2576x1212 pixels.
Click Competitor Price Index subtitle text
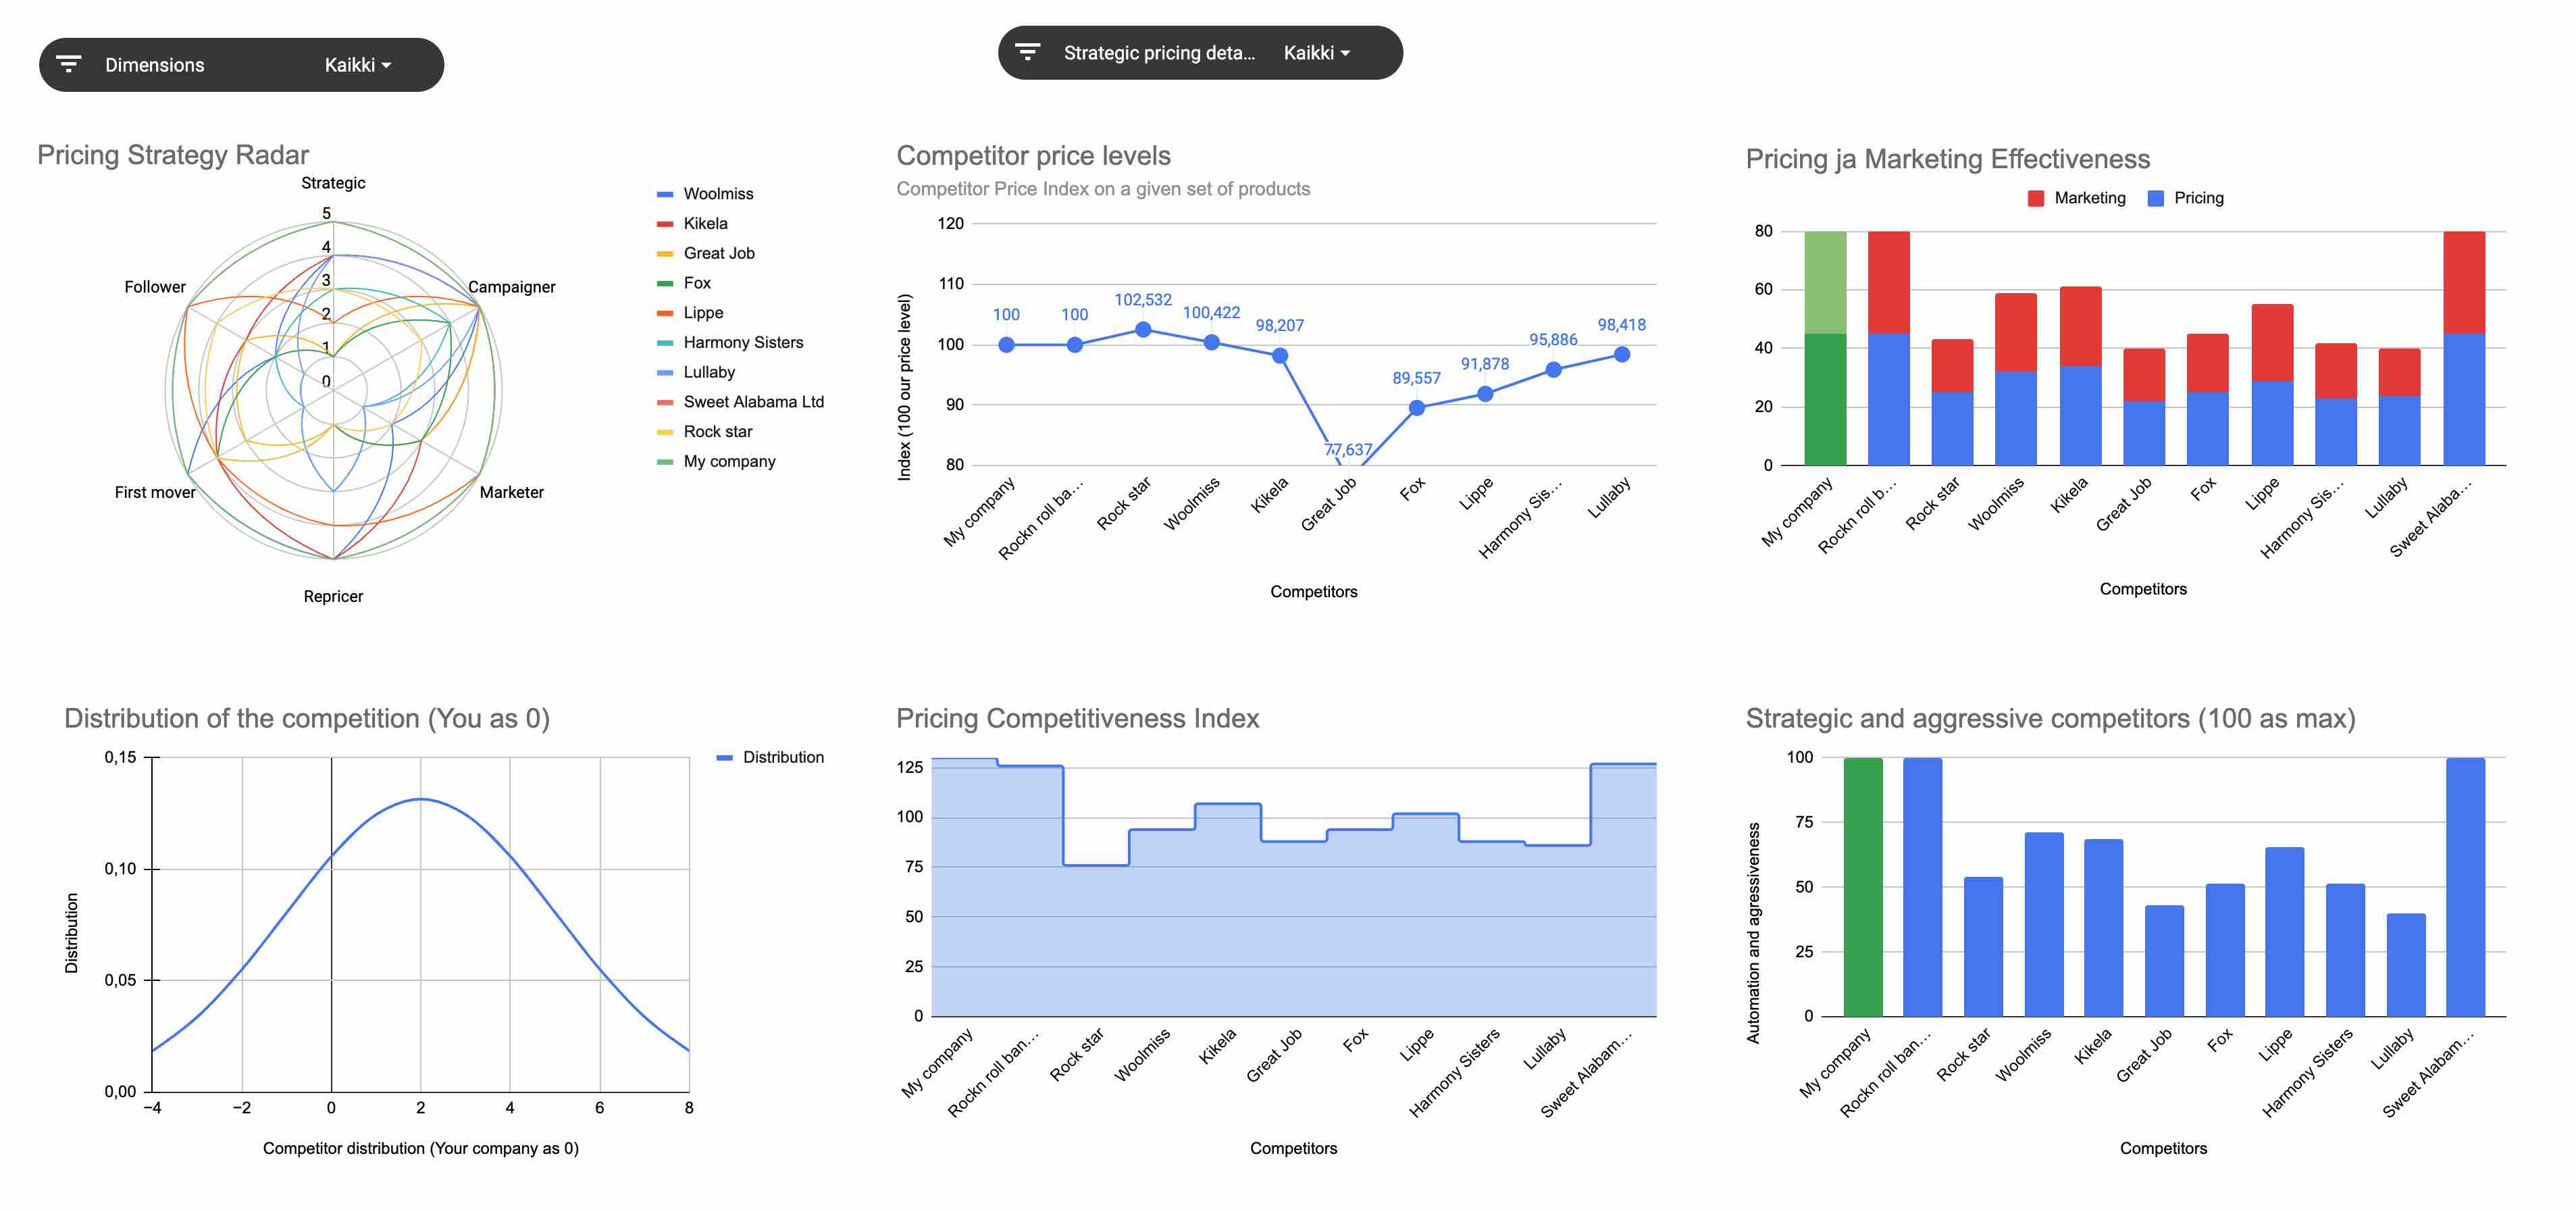[x=1102, y=189]
